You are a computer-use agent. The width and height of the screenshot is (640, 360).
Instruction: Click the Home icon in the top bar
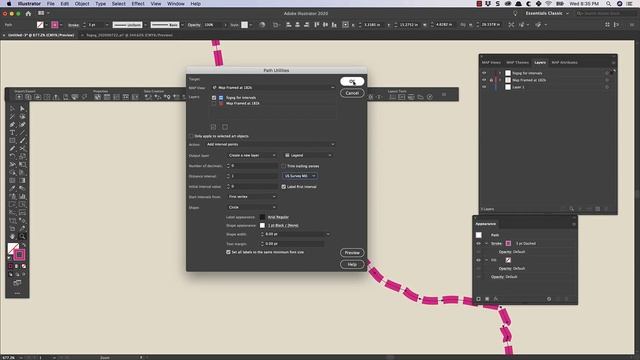click(28, 13)
